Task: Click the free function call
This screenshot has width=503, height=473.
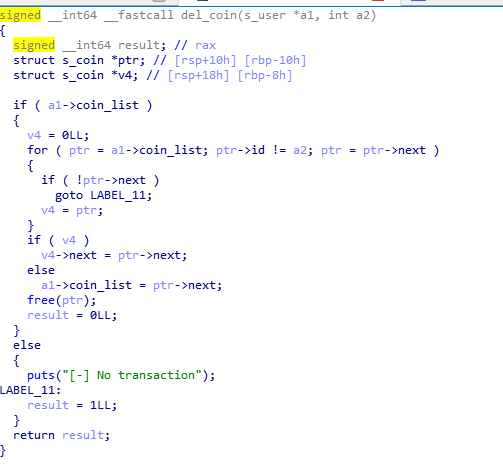Action: click(x=41, y=300)
